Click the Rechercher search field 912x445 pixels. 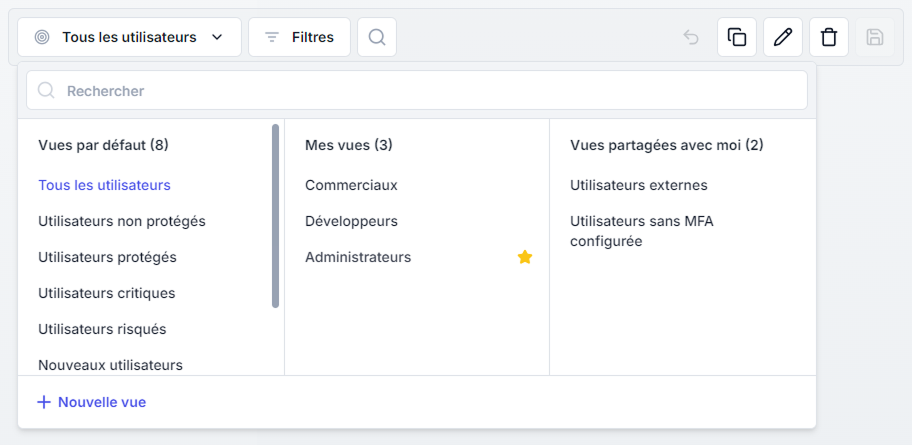(416, 90)
